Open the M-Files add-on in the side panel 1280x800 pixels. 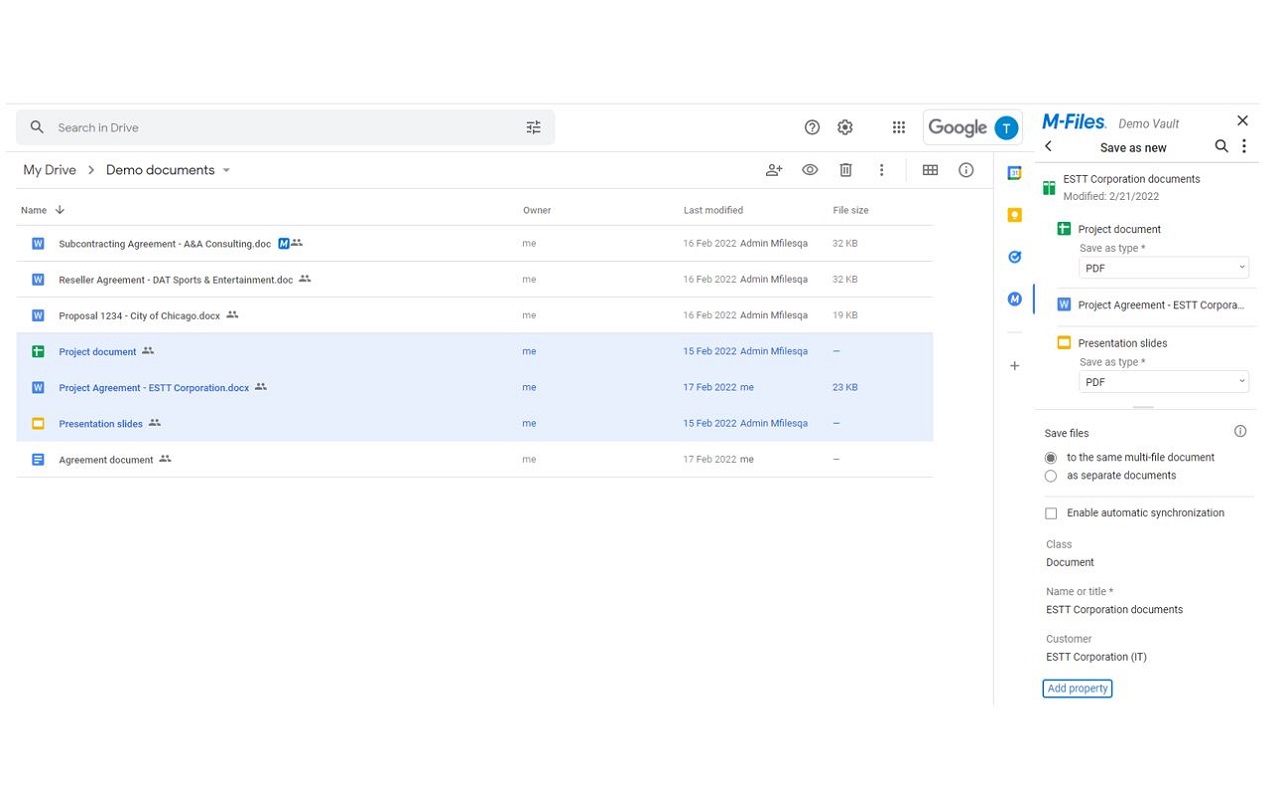1014,298
